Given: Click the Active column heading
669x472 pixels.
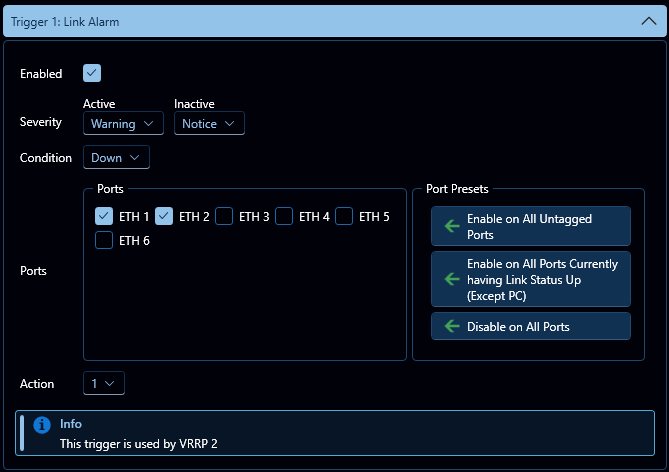Looking at the screenshot, I should tap(99, 104).
